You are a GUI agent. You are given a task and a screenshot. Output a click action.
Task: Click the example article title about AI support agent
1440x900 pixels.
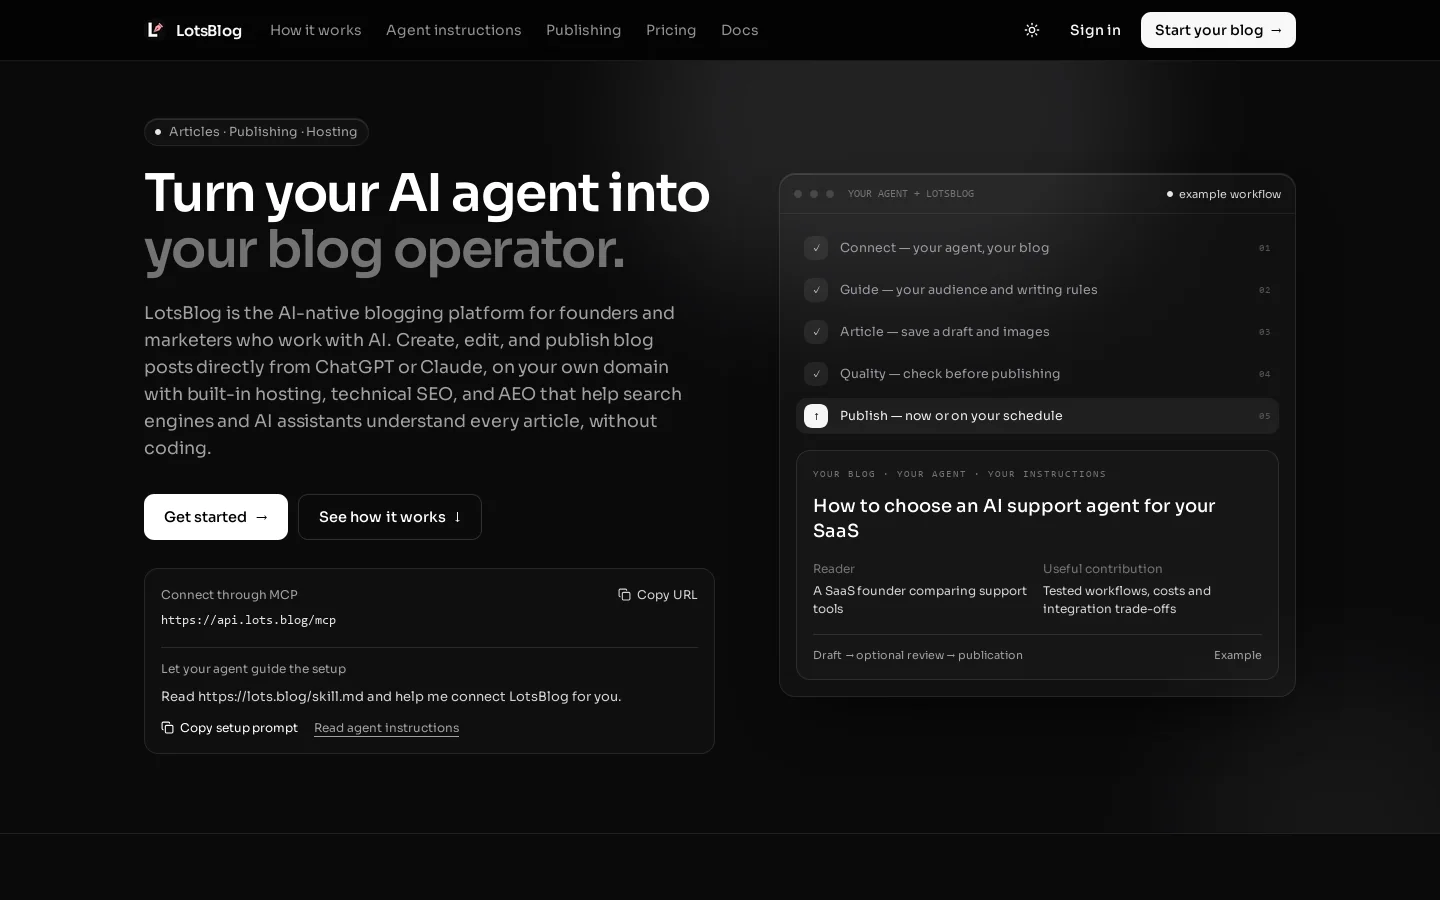(x=1014, y=518)
